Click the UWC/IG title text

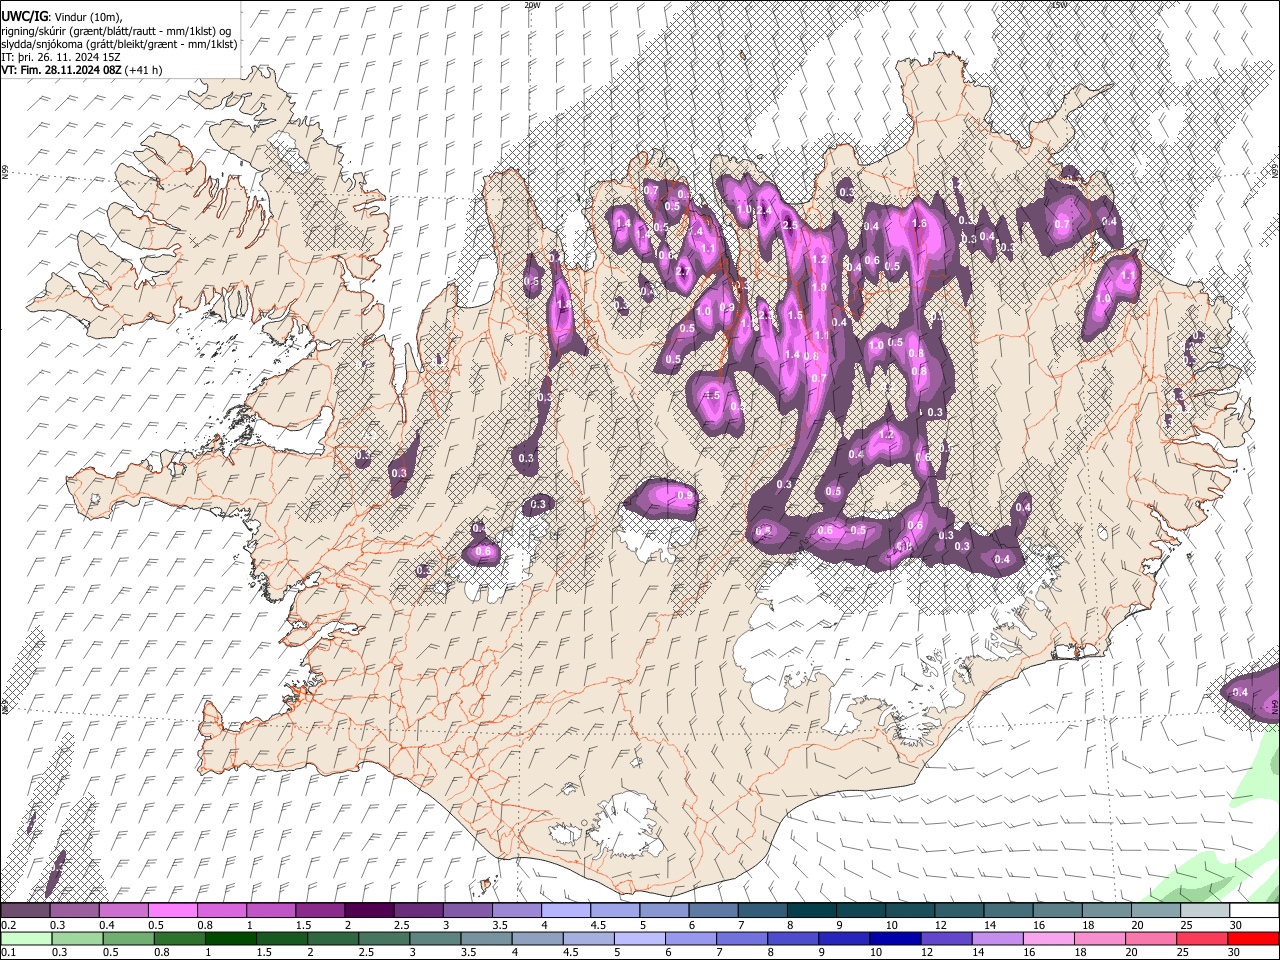pos(23,16)
